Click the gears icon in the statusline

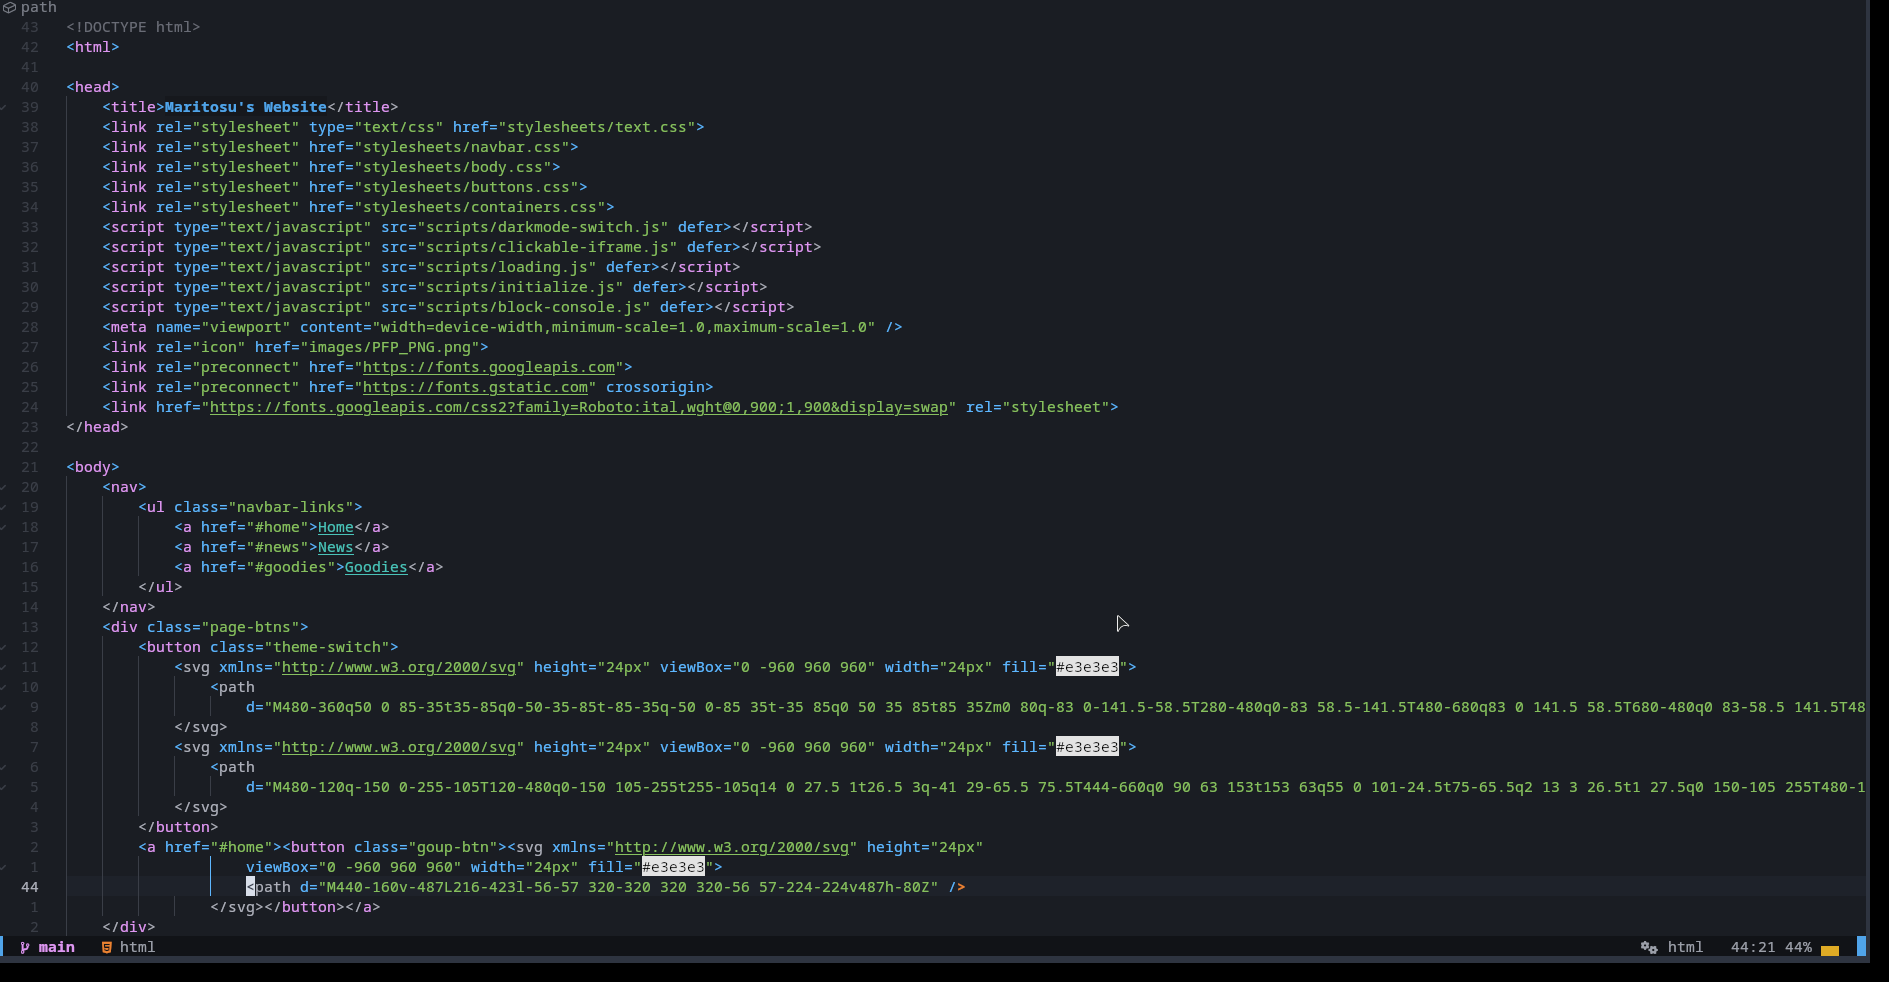(1649, 947)
